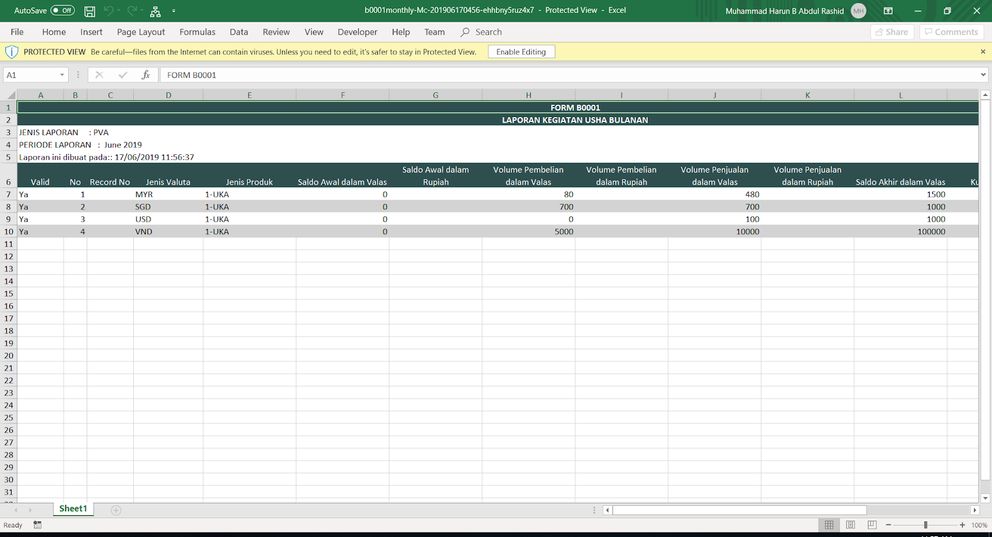Click the horizontal scrollbar thumb
The image size is (992, 537).
pyautogui.click(x=739, y=510)
